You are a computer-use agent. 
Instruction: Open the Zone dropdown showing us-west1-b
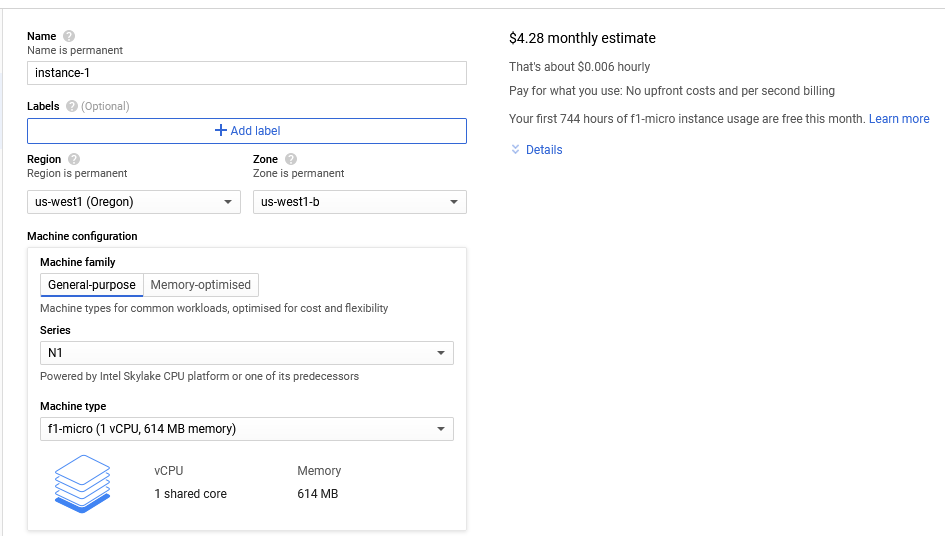coord(359,202)
